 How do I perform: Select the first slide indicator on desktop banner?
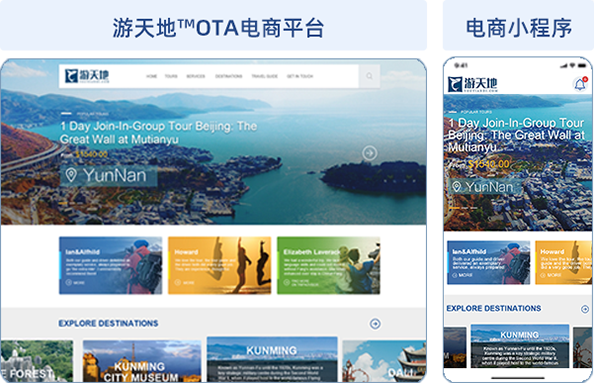tap(63, 203)
